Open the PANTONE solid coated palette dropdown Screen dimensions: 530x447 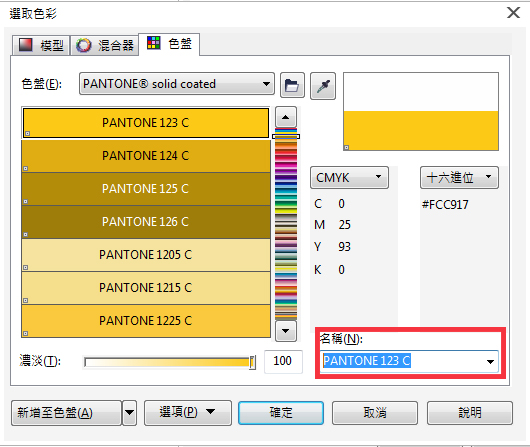point(177,84)
